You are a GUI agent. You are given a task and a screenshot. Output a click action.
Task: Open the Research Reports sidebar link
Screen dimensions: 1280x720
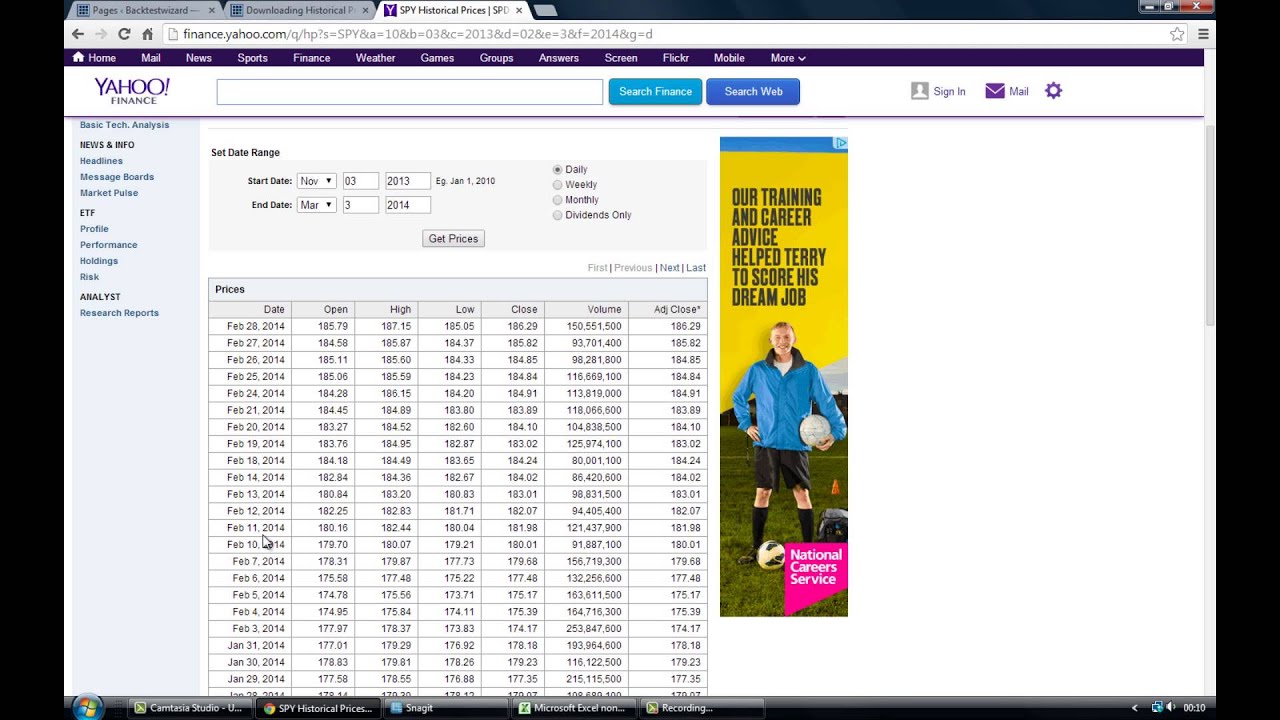(119, 313)
